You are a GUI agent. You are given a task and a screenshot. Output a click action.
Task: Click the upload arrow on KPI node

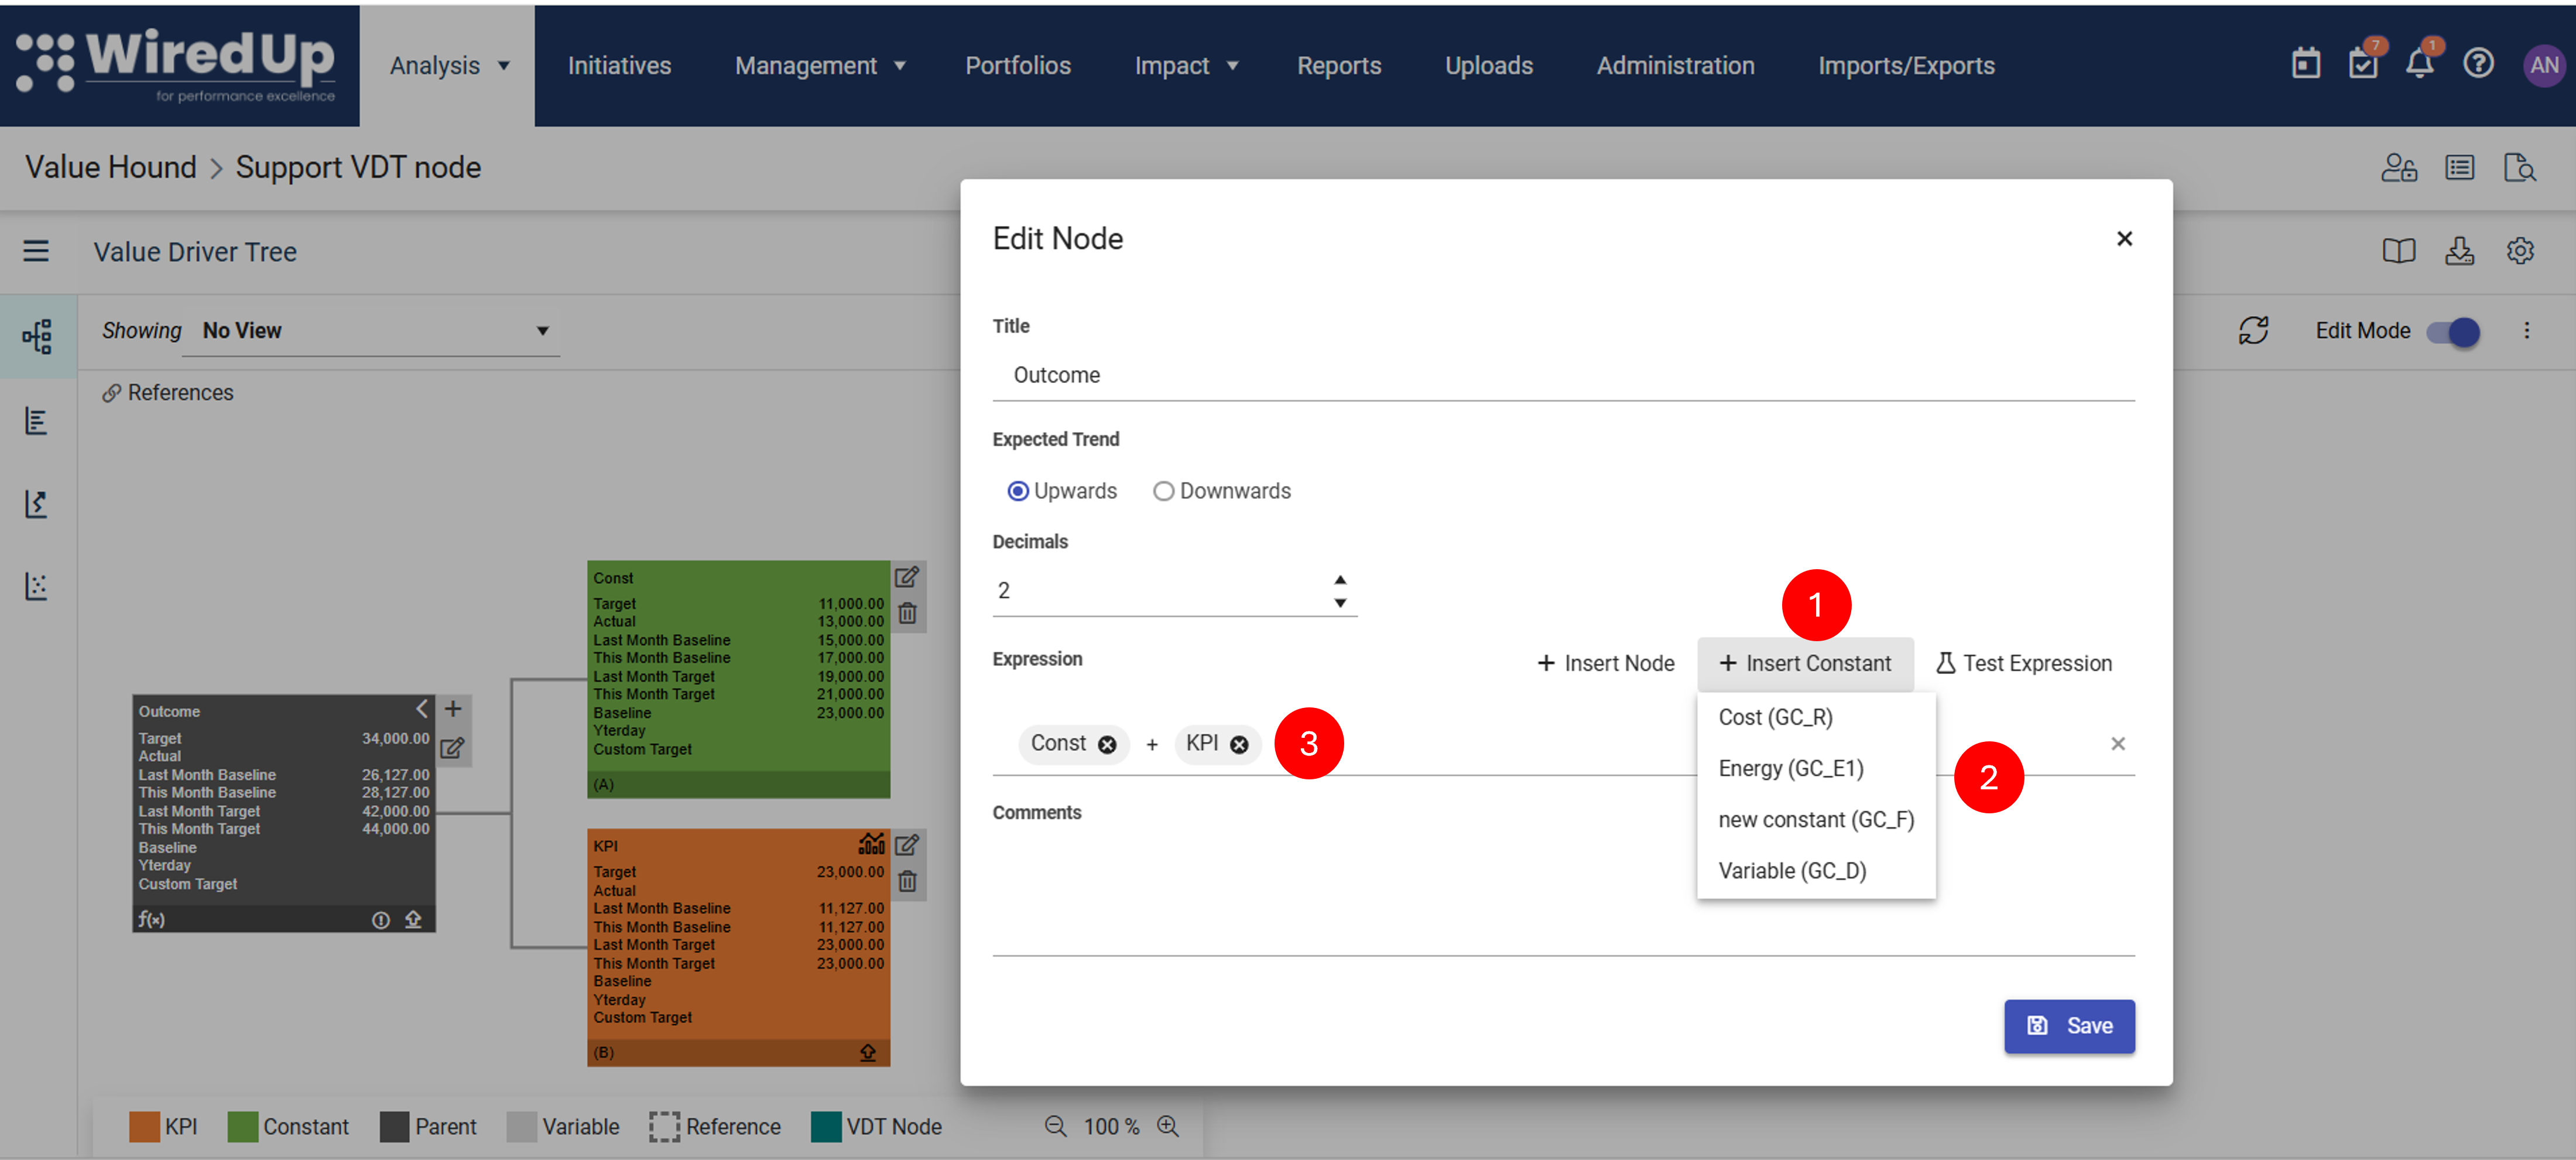(868, 1052)
